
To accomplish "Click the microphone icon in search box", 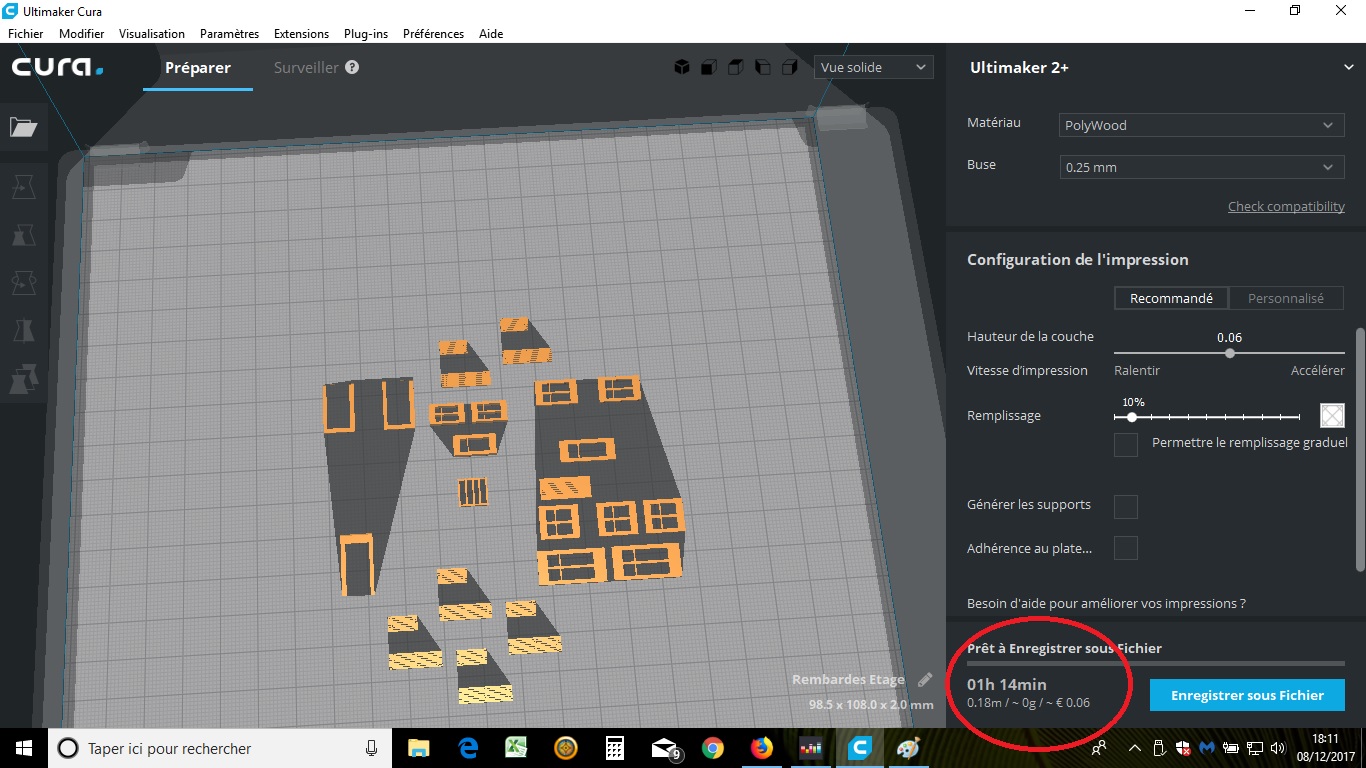I will pyautogui.click(x=372, y=748).
